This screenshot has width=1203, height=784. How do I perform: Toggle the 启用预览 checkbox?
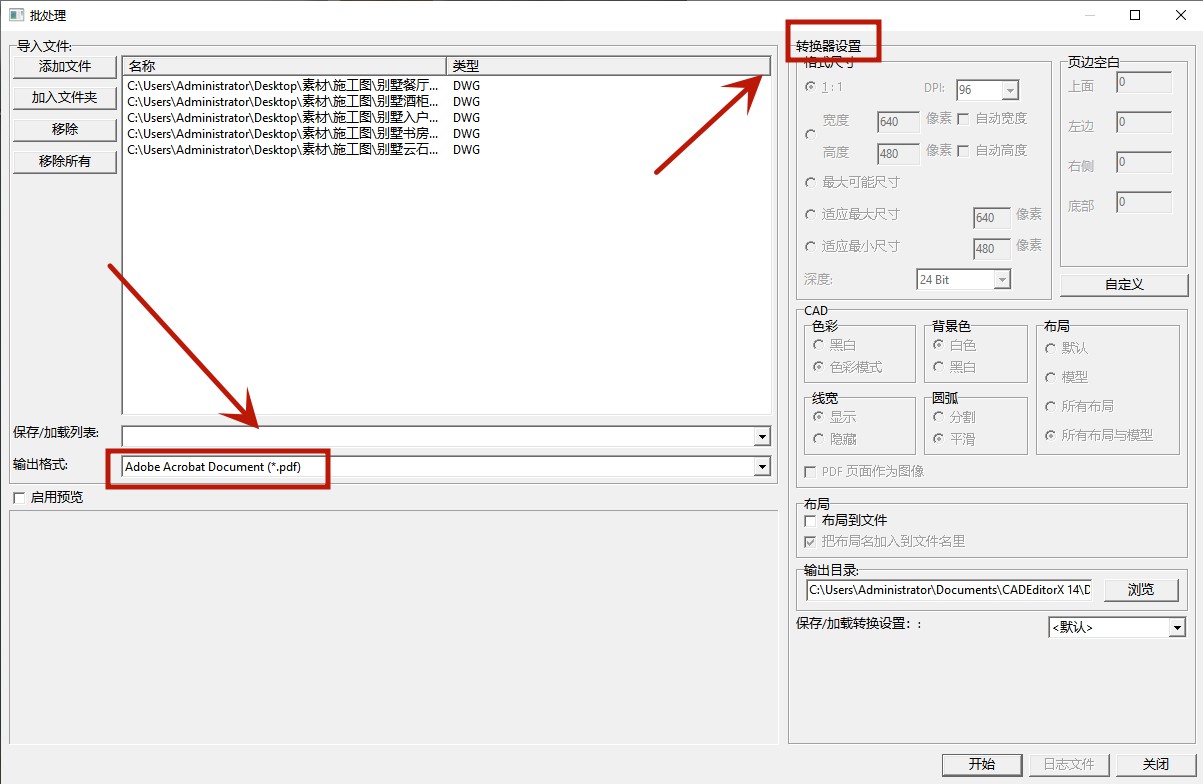pyautogui.click(x=19, y=498)
